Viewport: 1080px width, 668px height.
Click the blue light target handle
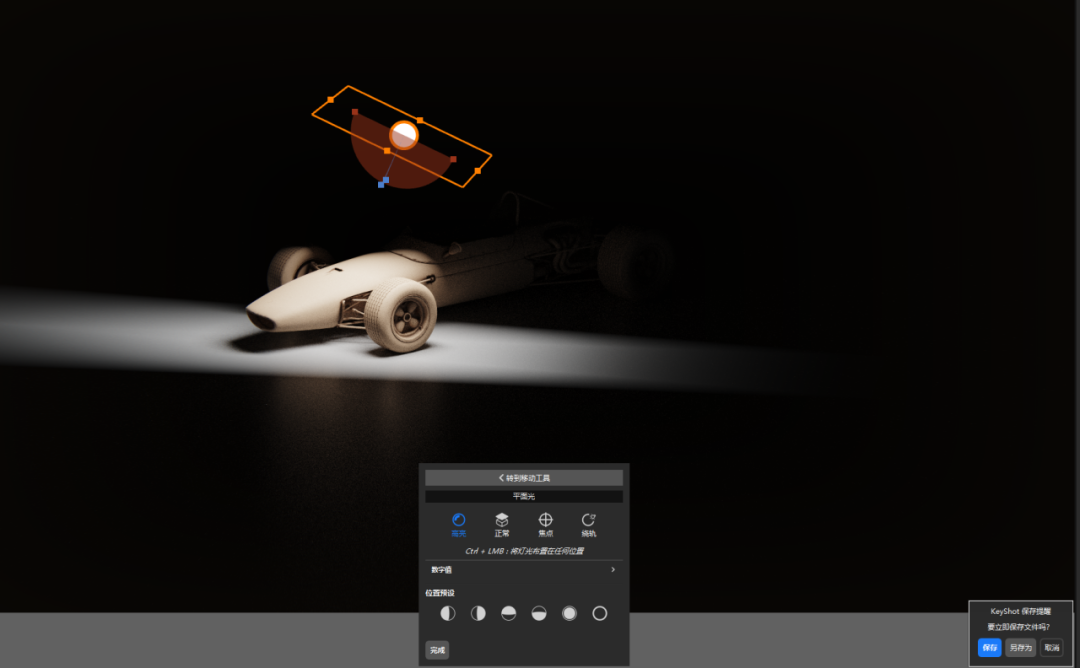coord(383,182)
